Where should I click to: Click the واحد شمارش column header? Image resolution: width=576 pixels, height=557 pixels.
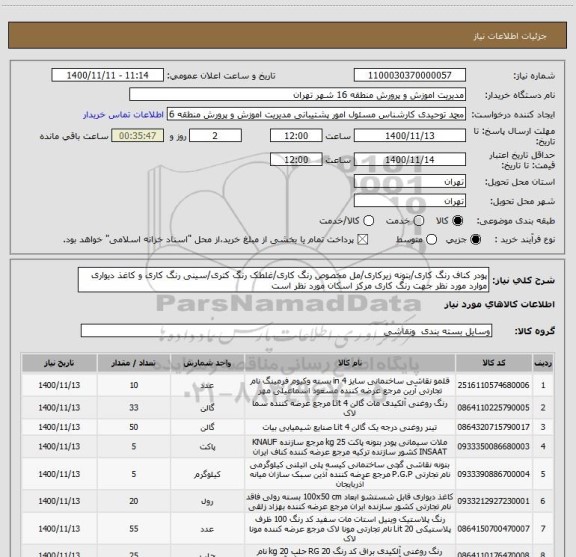[x=207, y=363]
